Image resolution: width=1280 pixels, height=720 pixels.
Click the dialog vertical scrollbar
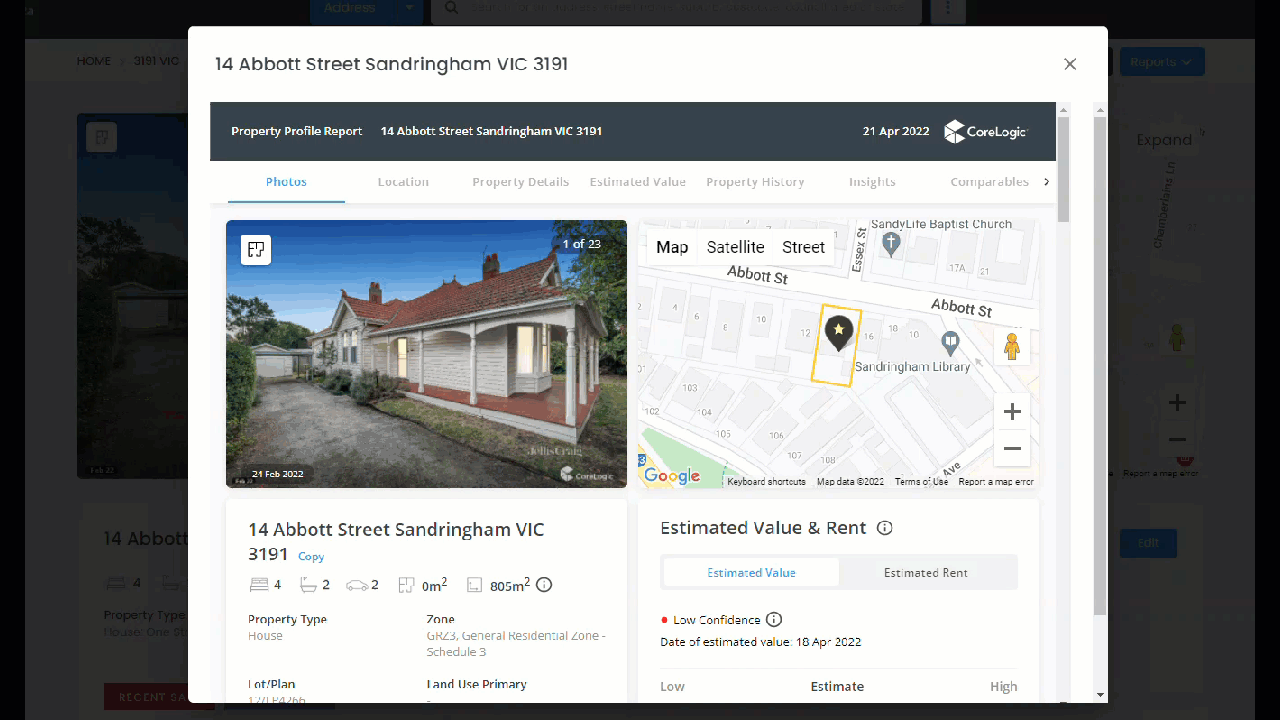click(1100, 365)
